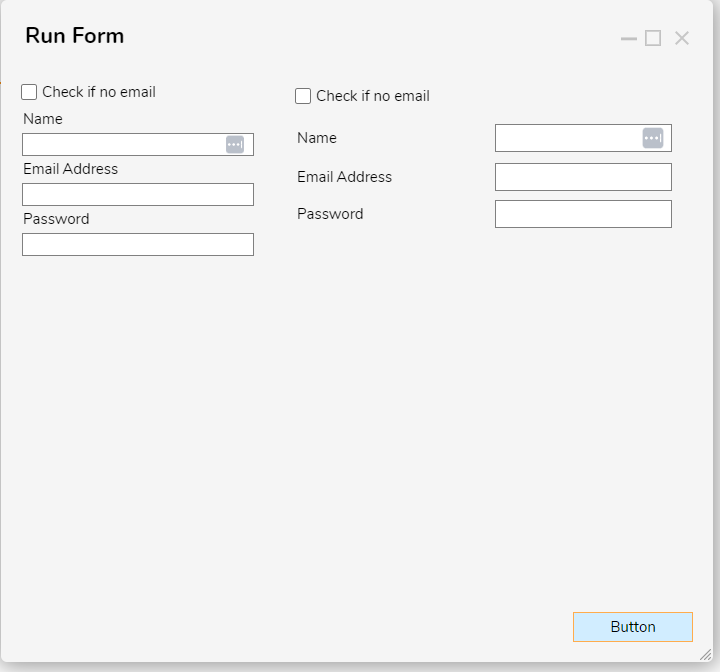The image size is (720, 672).
Task: Tick the left-hand 'Check if no email' checkbox
Action: 29,92
